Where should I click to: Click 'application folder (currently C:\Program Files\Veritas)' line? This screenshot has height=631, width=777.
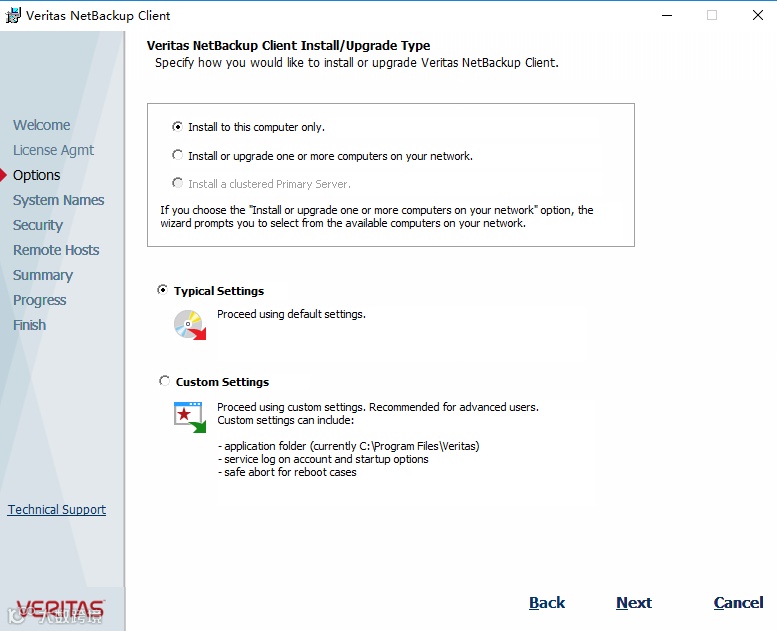349,446
